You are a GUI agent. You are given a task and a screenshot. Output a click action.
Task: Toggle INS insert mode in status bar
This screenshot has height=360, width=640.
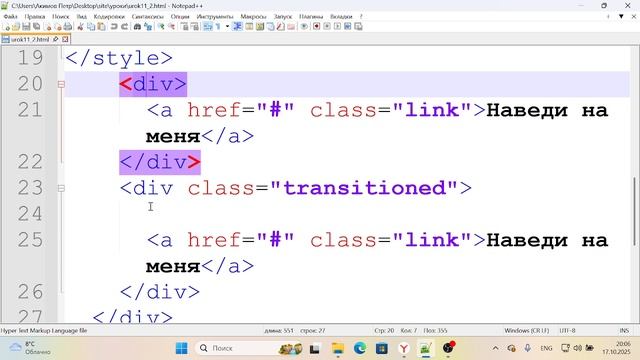pyautogui.click(x=624, y=331)
